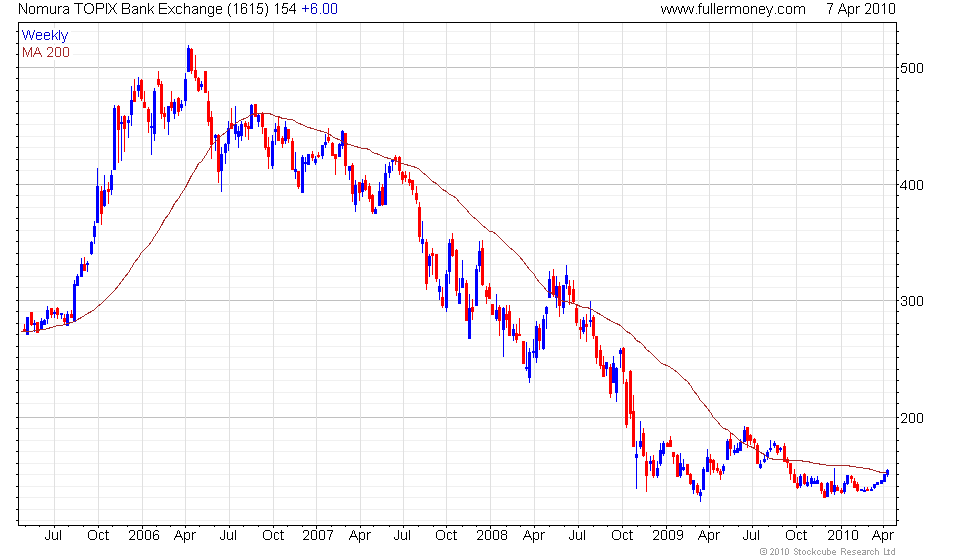Viewport: 980px width, 560px height.
Task: Click the 2006 year label on time axis
Action: pyautogui.click(x=144, y=536)
